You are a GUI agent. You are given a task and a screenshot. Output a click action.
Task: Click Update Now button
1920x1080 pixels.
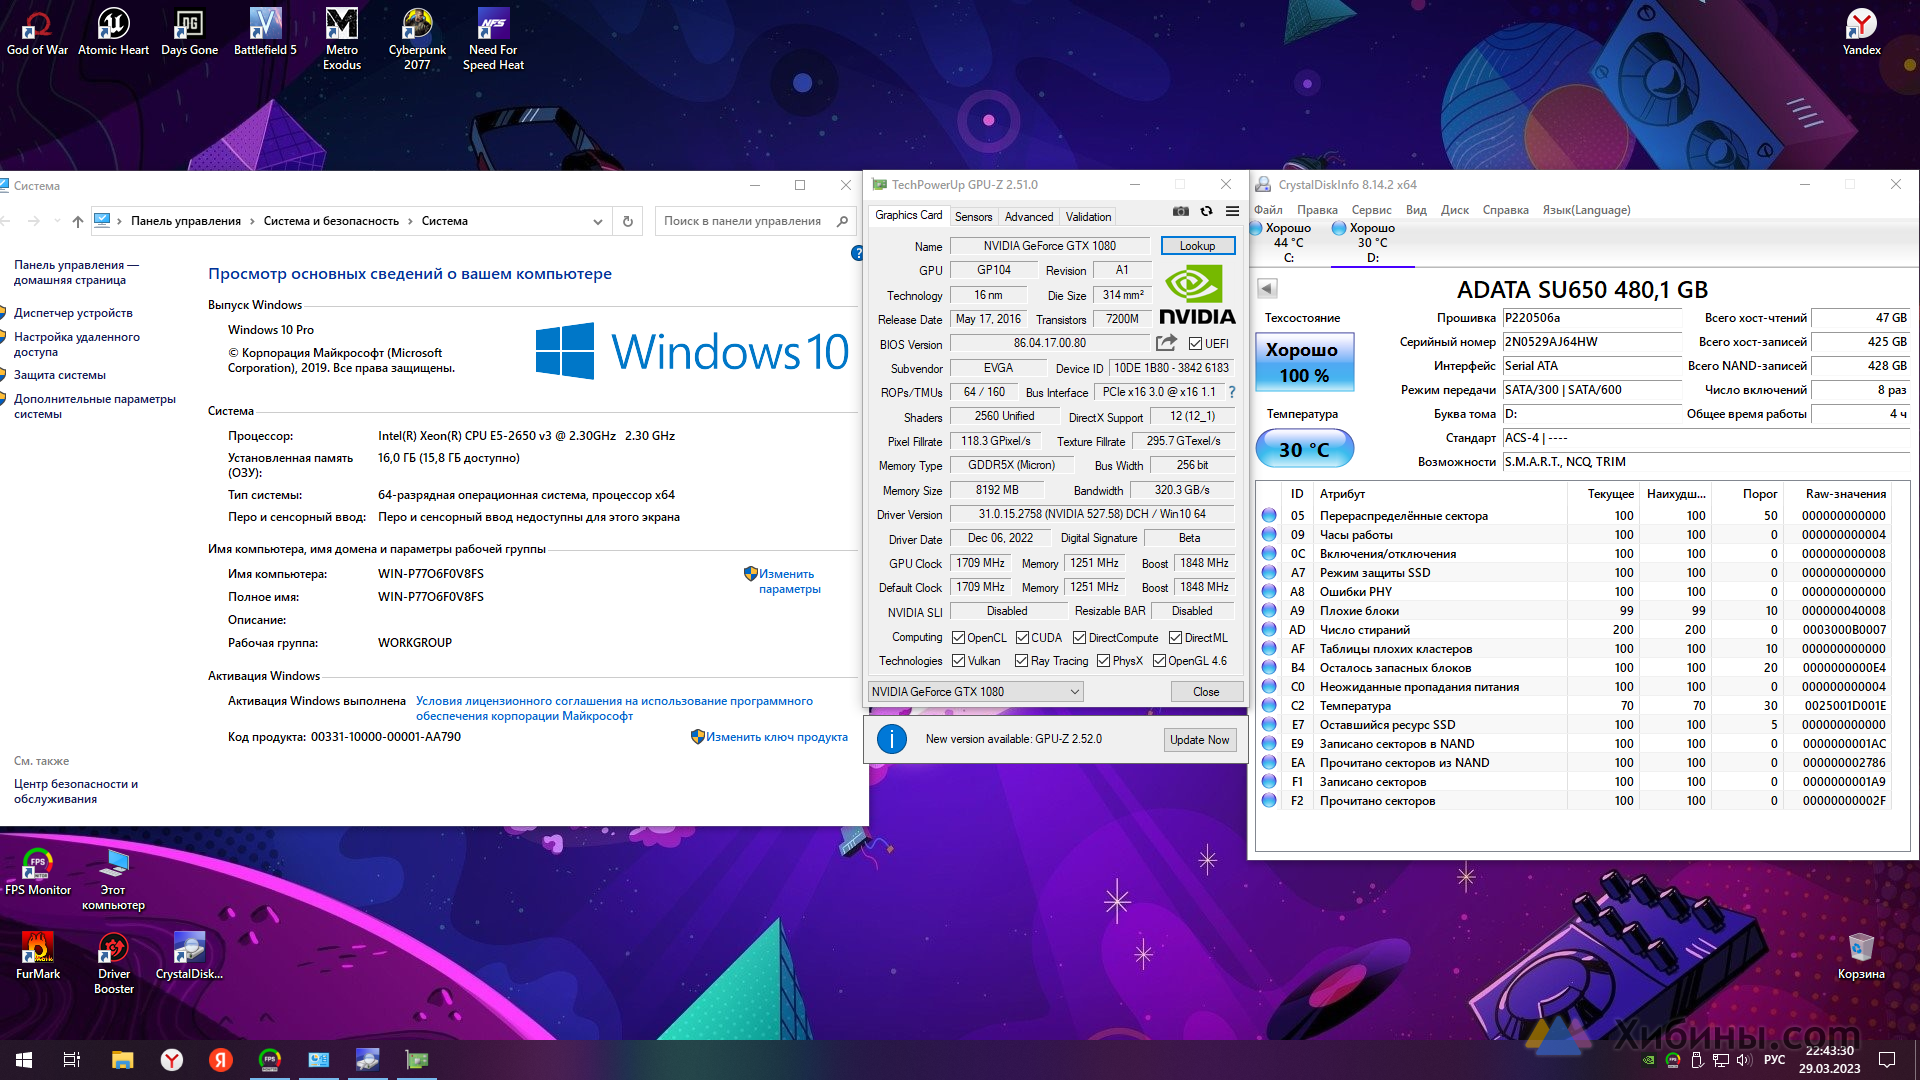[1199, 740]
